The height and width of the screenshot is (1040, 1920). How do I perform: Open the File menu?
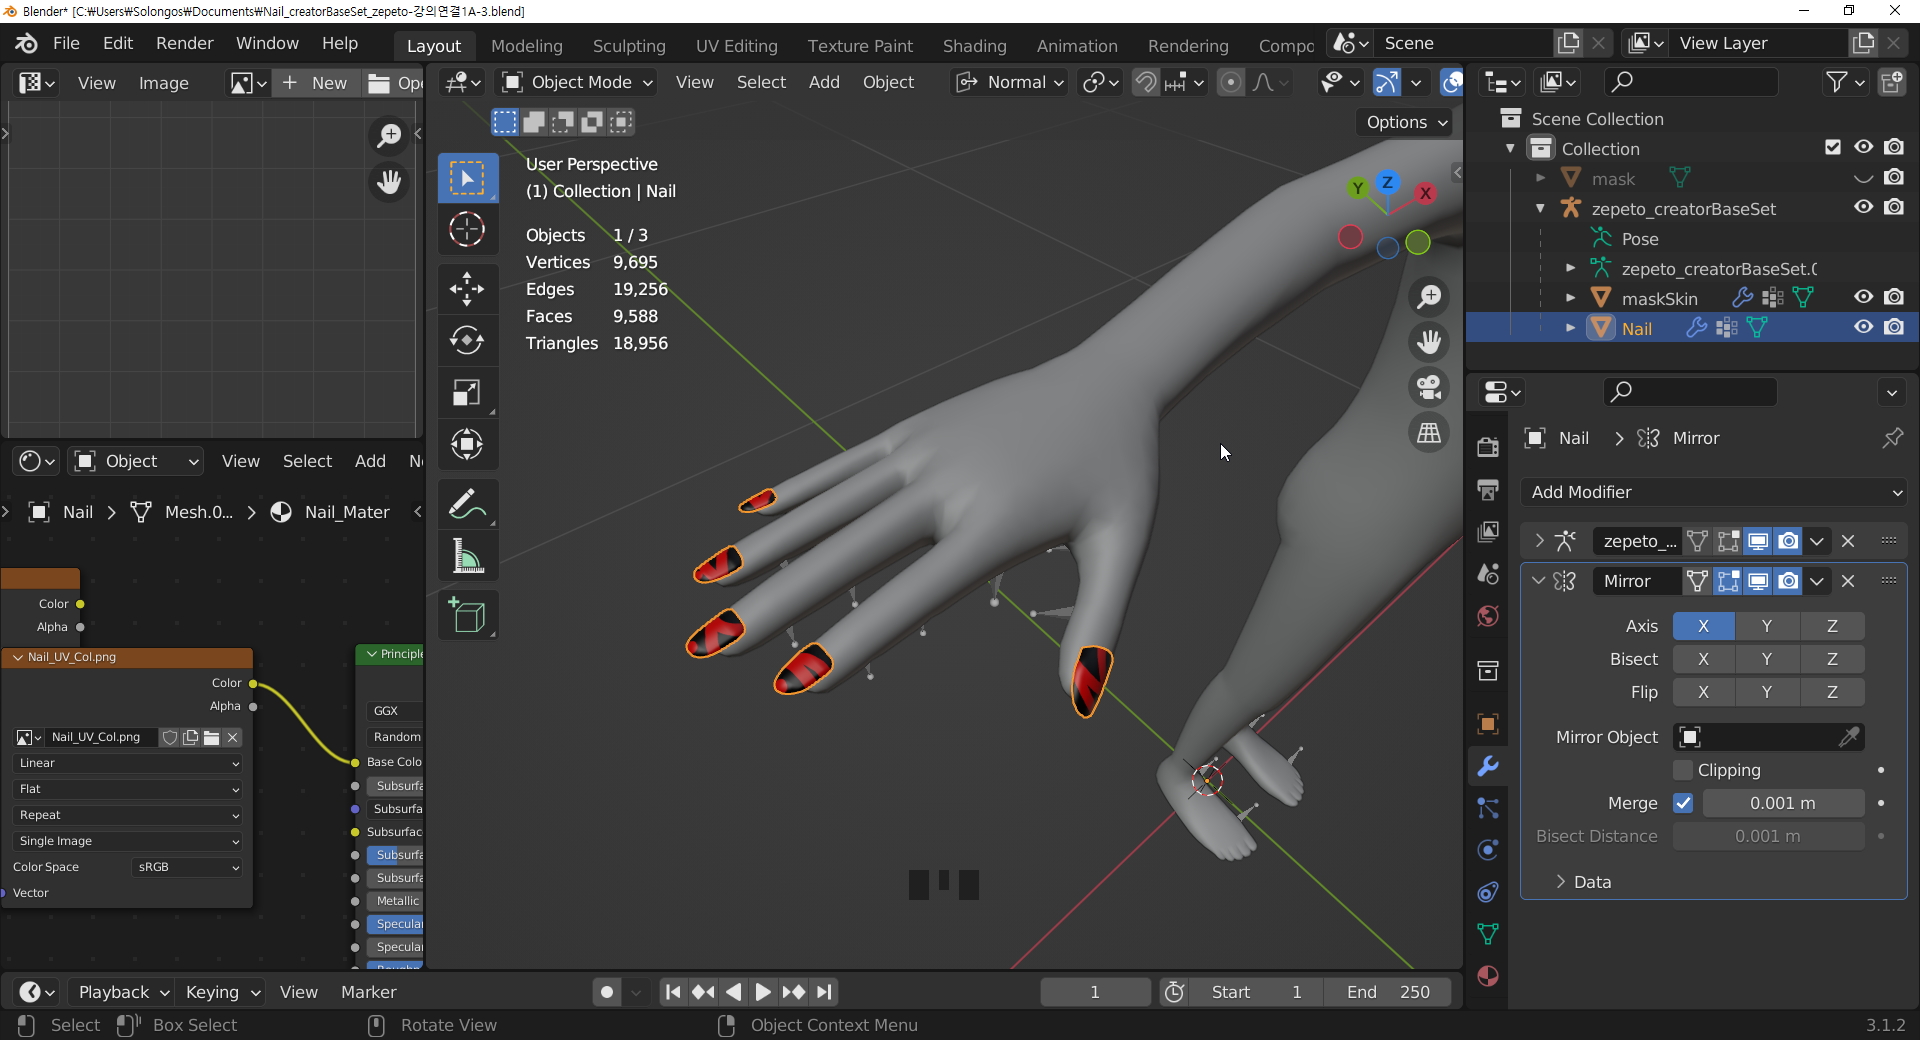[x=66, y=43]
